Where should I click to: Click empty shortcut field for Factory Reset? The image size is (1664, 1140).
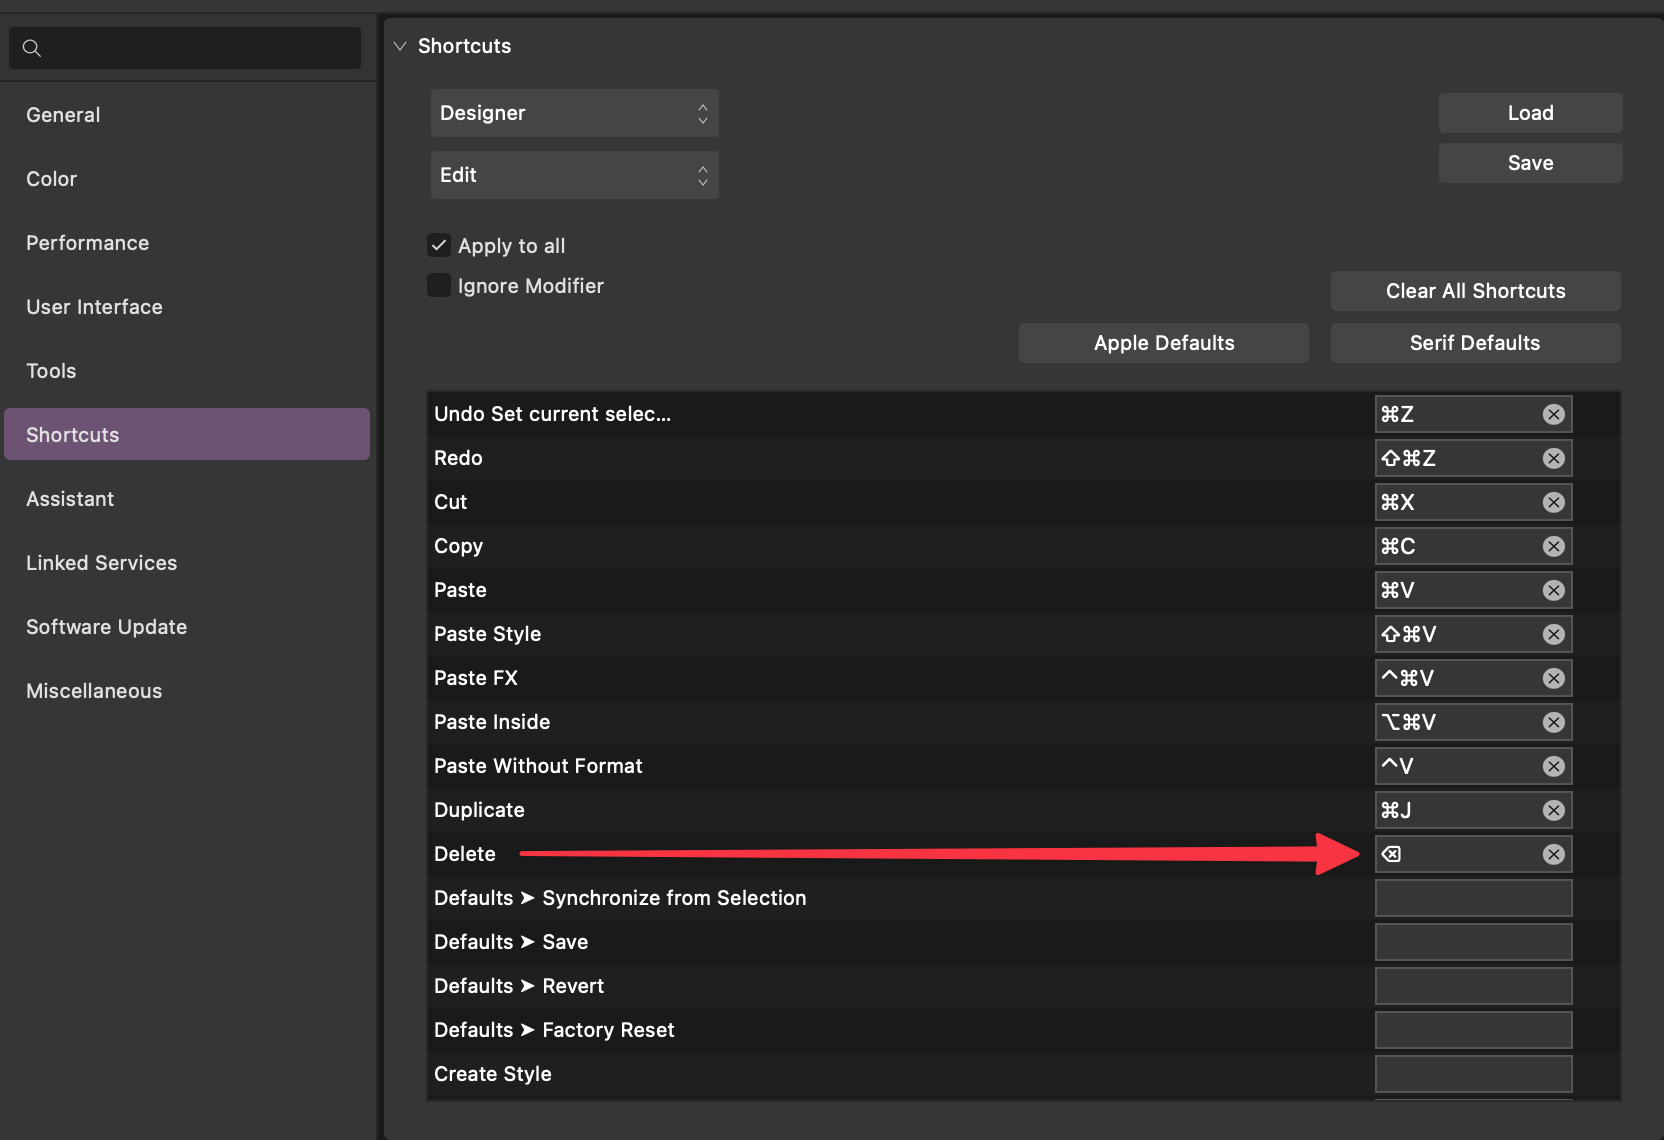click(1473, 1030)
